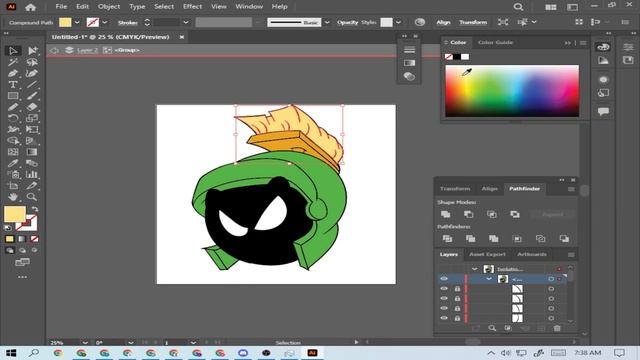Switch to Asset Export tab
The image size is (640, 360).
click(x=487, y=254)
